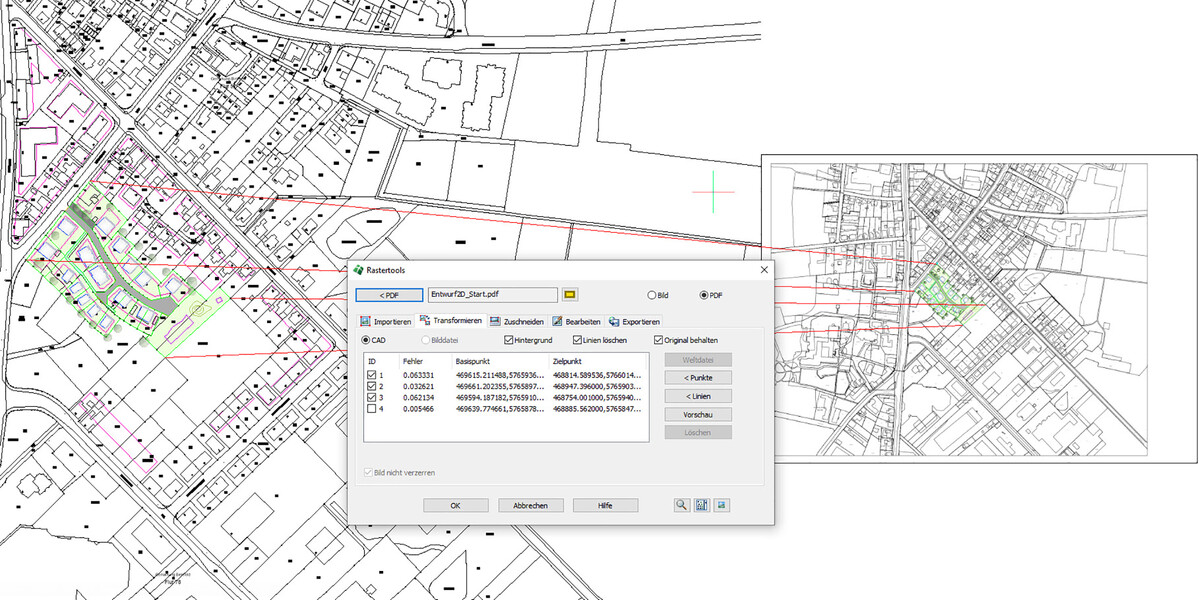Click base point 469639.774661 cell

coord(499,409)
